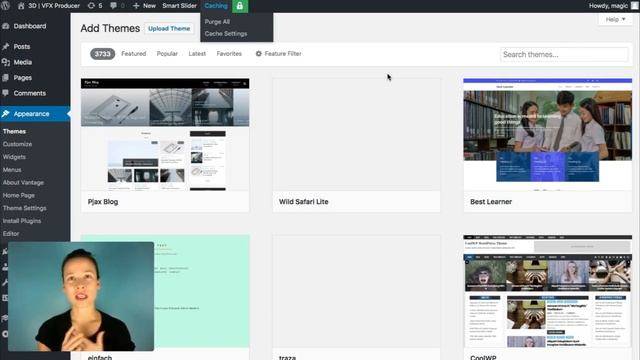Open Comments in sidebar
Screen dimensions: 640x360
[x=29, y=93]
